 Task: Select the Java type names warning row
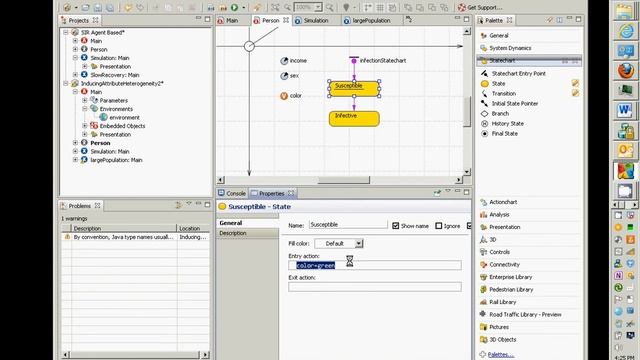136,237
